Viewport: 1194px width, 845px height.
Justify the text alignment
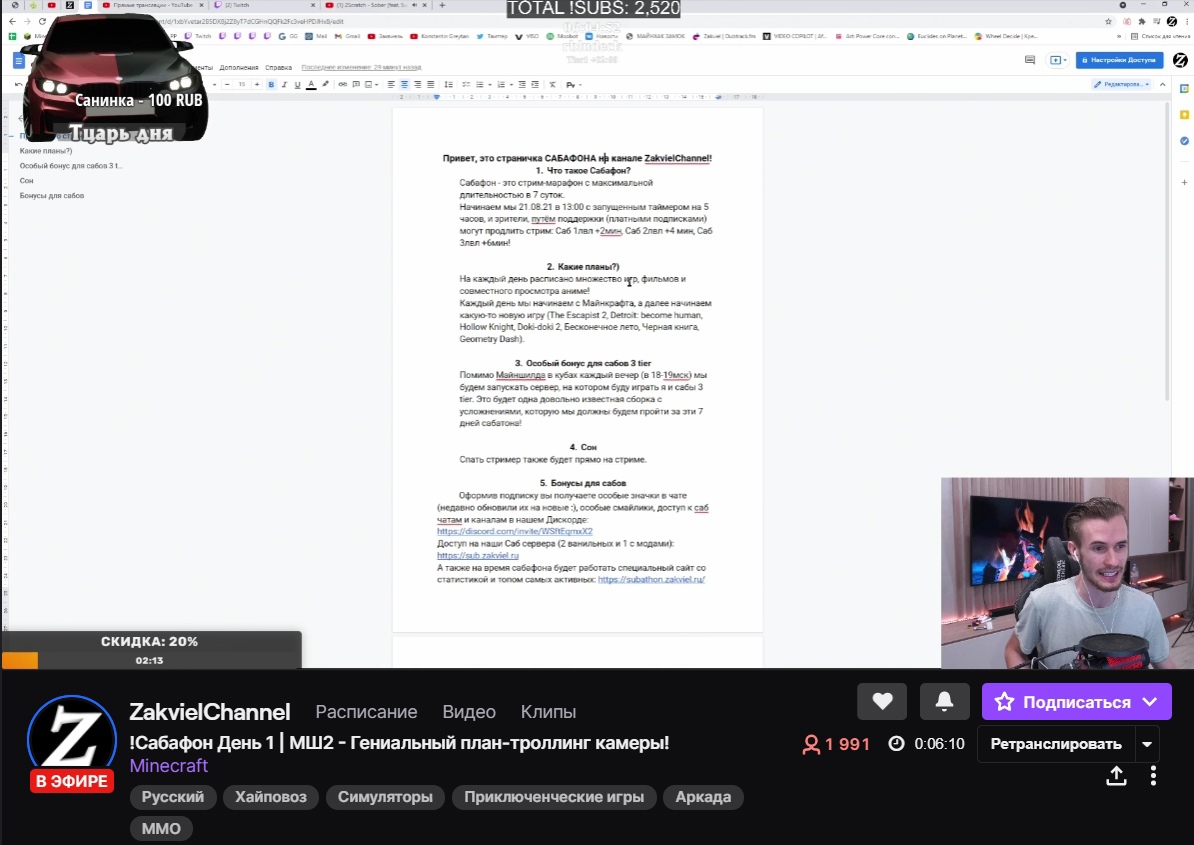click(430, 84)
